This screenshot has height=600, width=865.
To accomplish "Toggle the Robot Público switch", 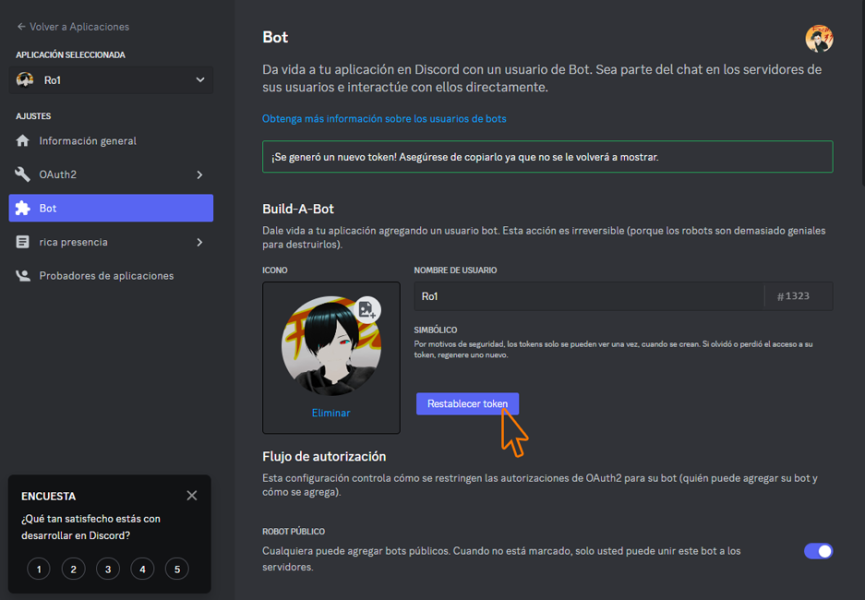I will (x=818, y=551).
